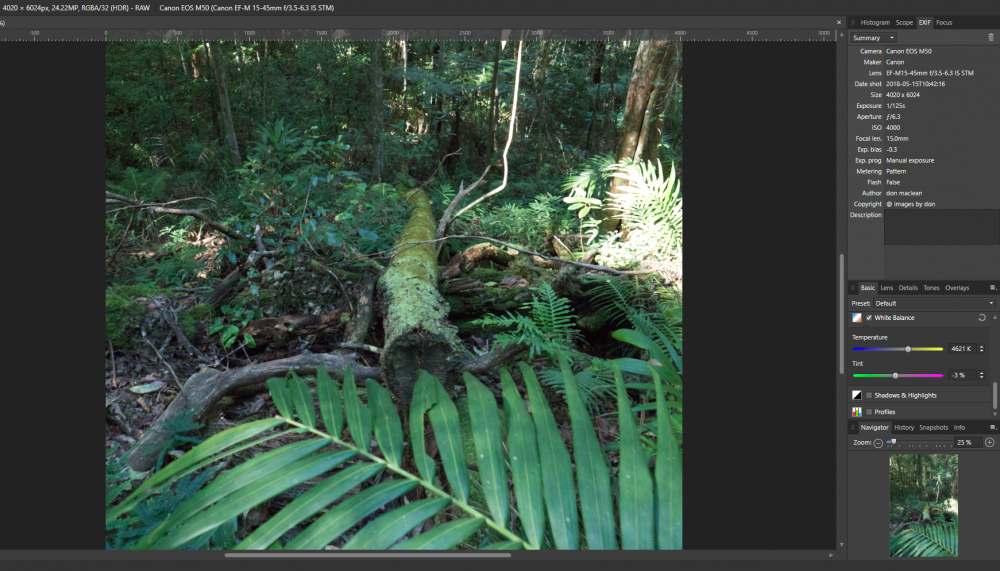Click the copyright value 'images by don'
1000x571 pixels.
pos(913,204)
